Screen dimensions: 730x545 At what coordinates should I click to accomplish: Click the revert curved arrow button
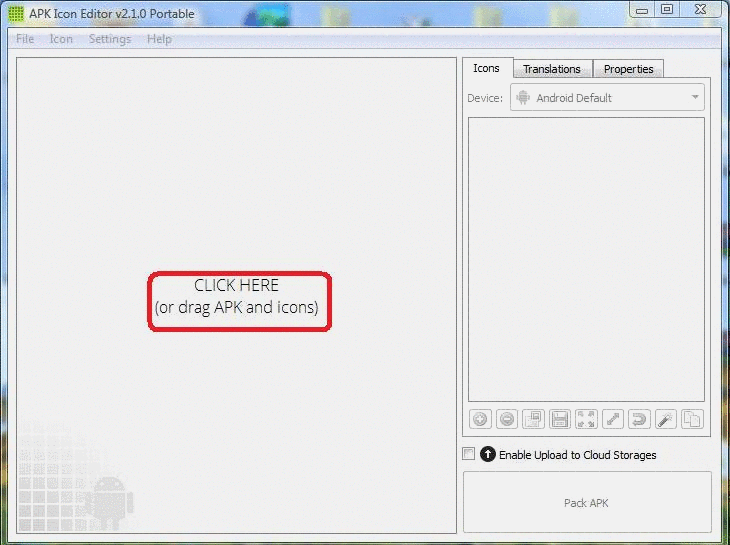point(639,419)
